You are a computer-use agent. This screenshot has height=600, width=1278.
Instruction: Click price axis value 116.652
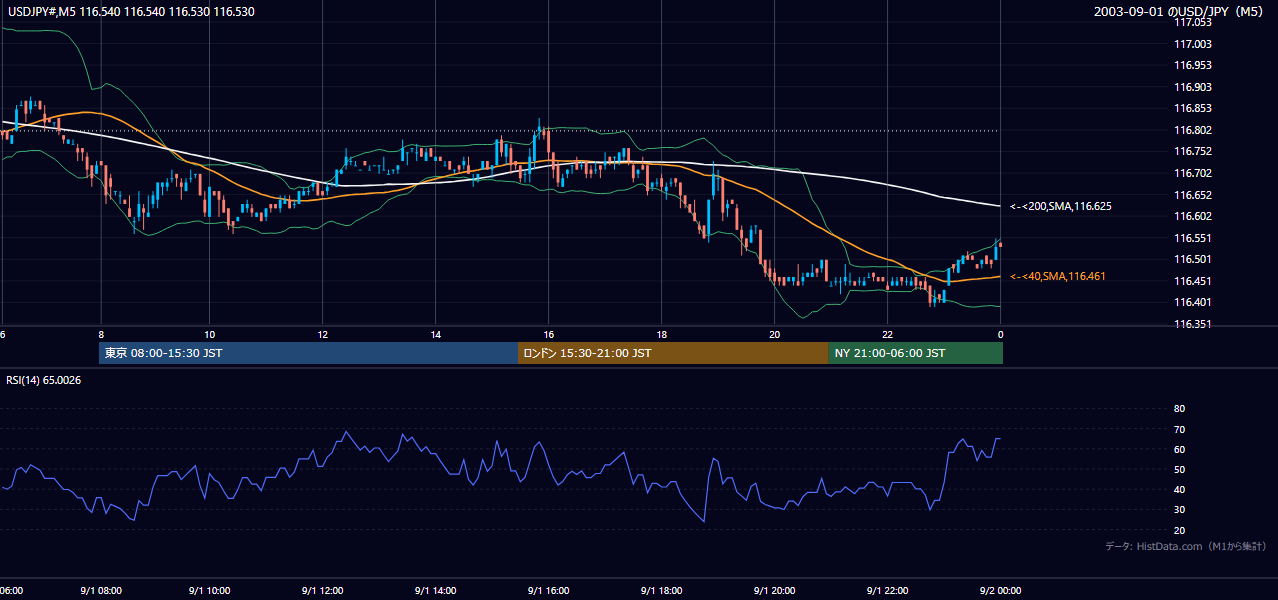[1192, 195]
